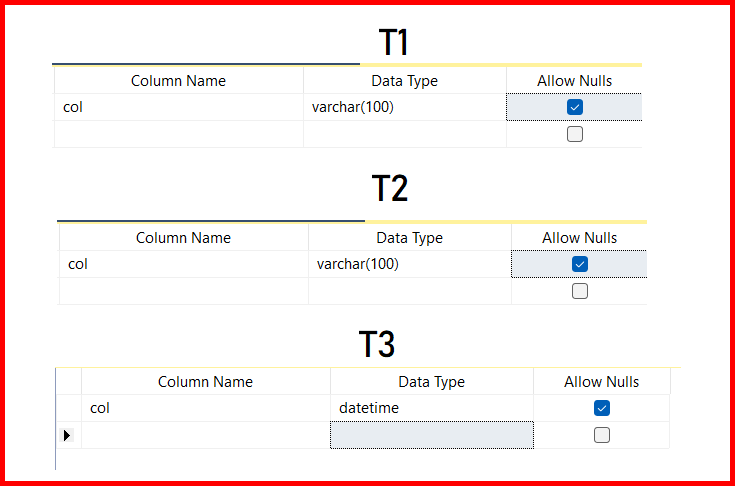Open T3 datetime data type cell
Viewport: 735px width, 486px height.
[431, 408]
